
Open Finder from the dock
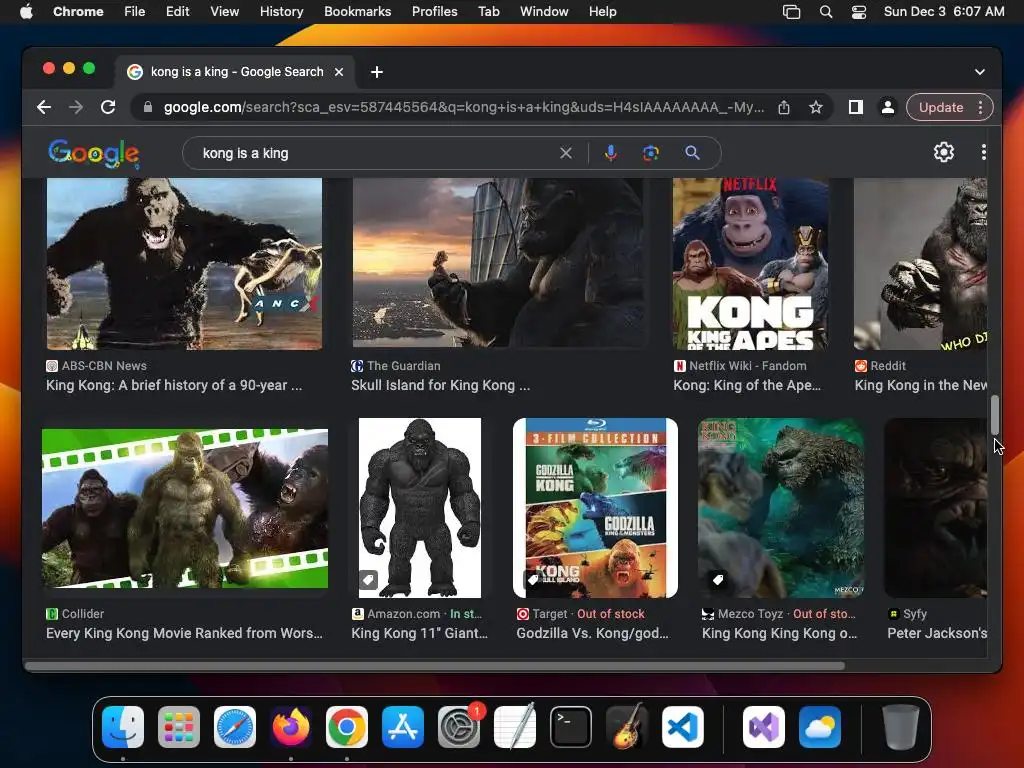[x=123, y=727]
